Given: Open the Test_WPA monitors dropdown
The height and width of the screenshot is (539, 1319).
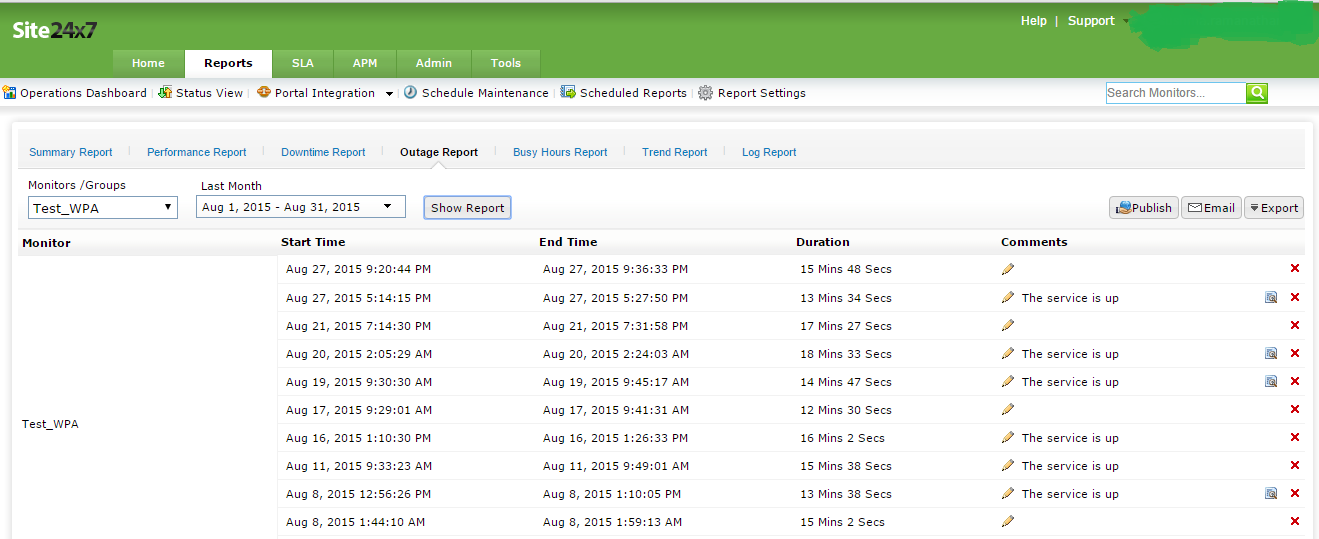Looking at the screenshot, I should [103, 208].
